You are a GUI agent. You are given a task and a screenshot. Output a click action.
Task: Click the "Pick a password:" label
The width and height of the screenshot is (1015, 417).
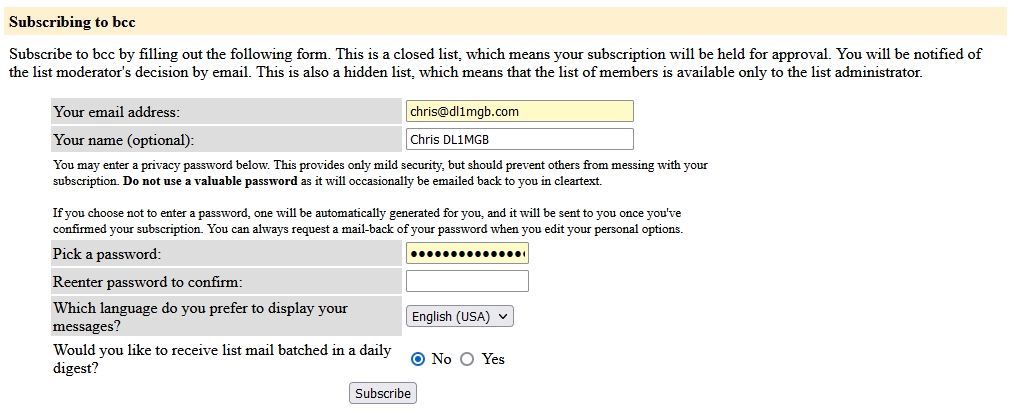pyautogui.click(x=107, y=254)
